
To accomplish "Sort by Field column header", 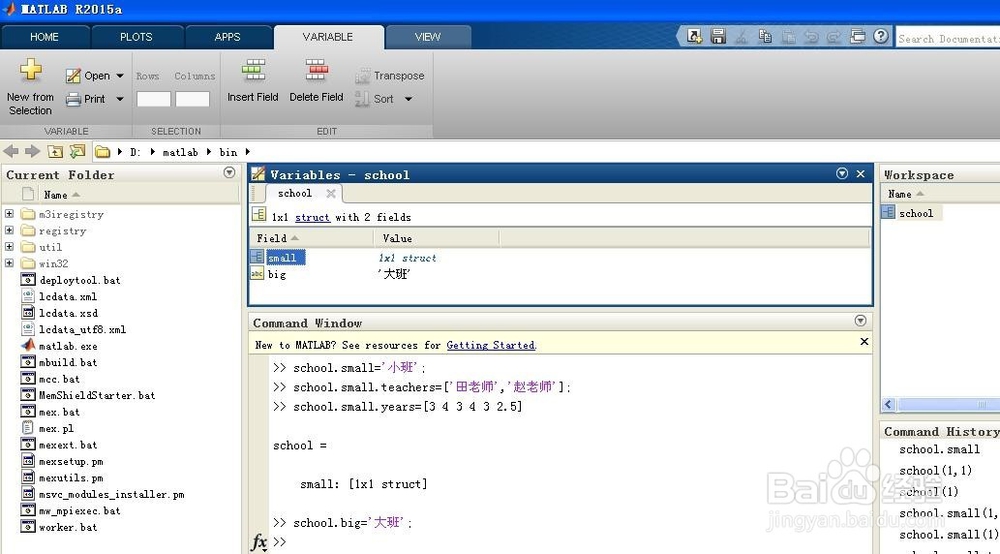I will coord(311,238).
